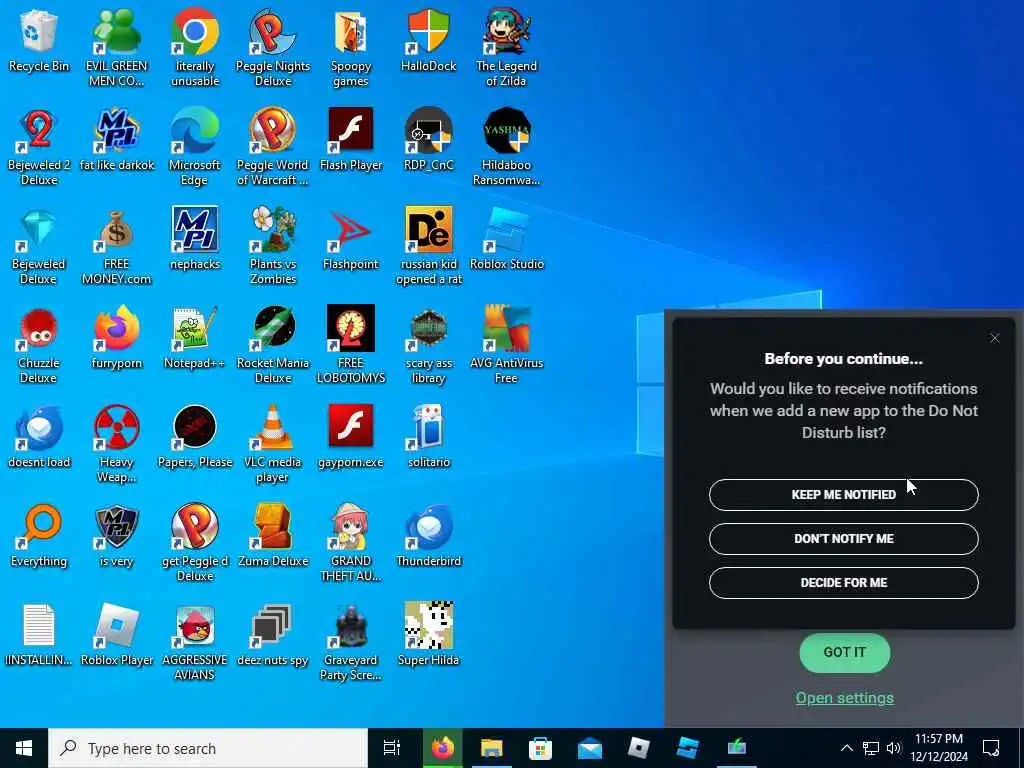The width and height of the screenshot is (1024, 768).
Task: Click the Rocket Mania Deluxe icon
Action: (273, 328)
